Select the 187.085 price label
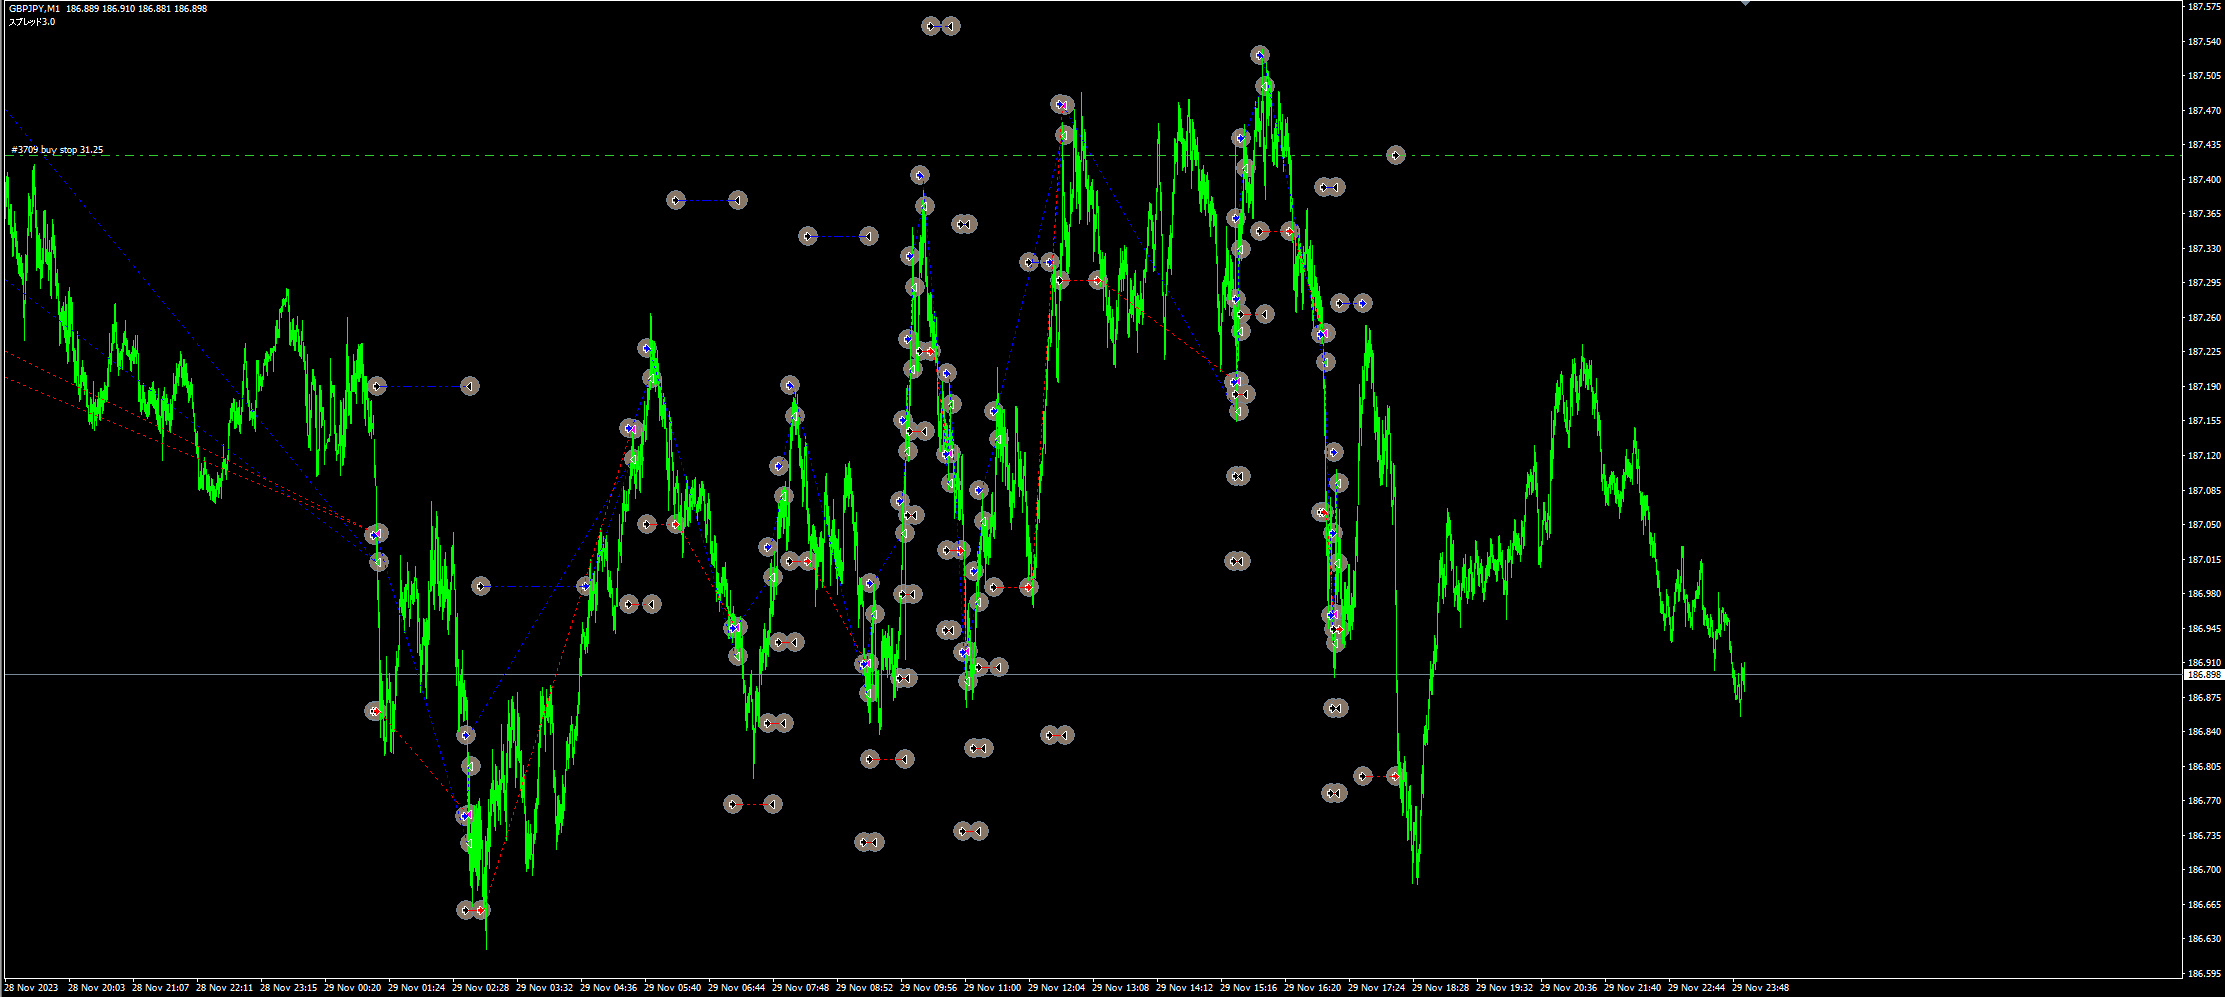This screenshot has height=997, width=2225. [x=2203, y=491]
